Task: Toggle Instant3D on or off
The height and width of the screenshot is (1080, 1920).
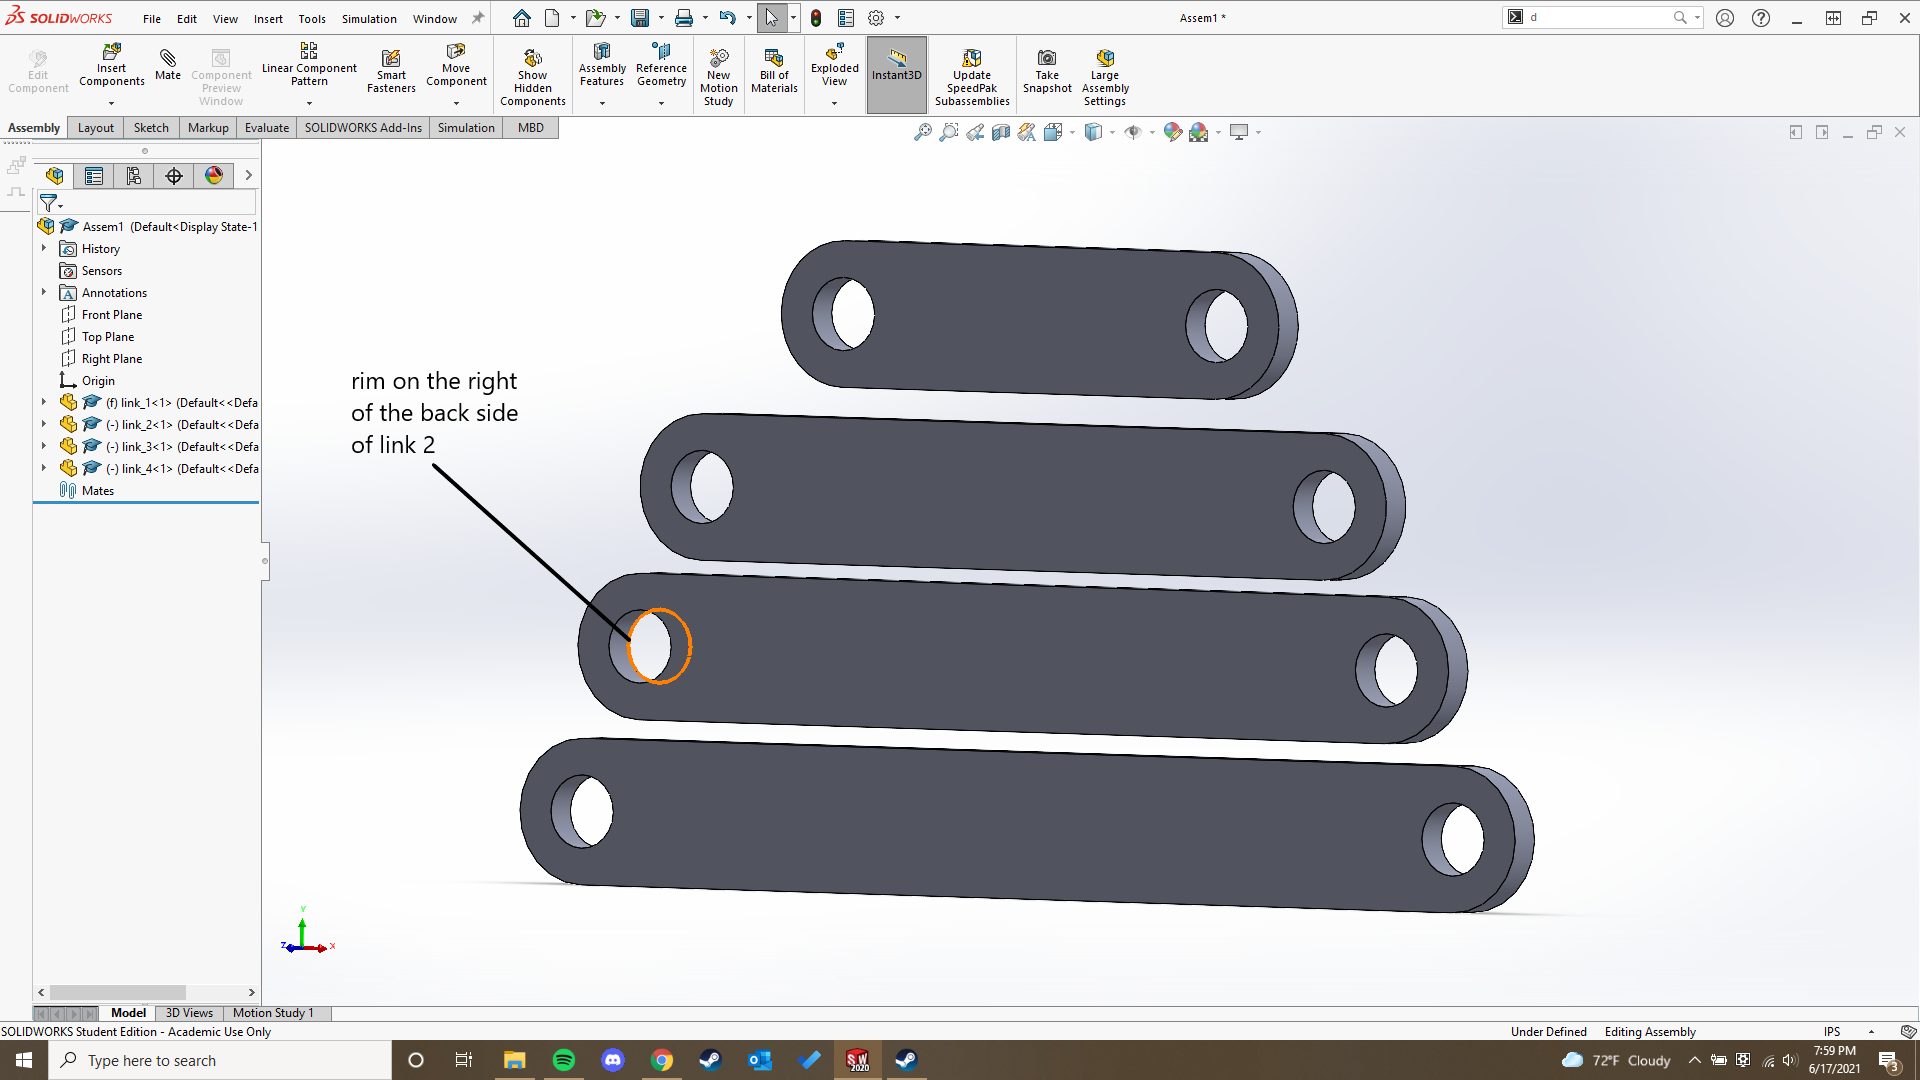Action: click(896, 68)
